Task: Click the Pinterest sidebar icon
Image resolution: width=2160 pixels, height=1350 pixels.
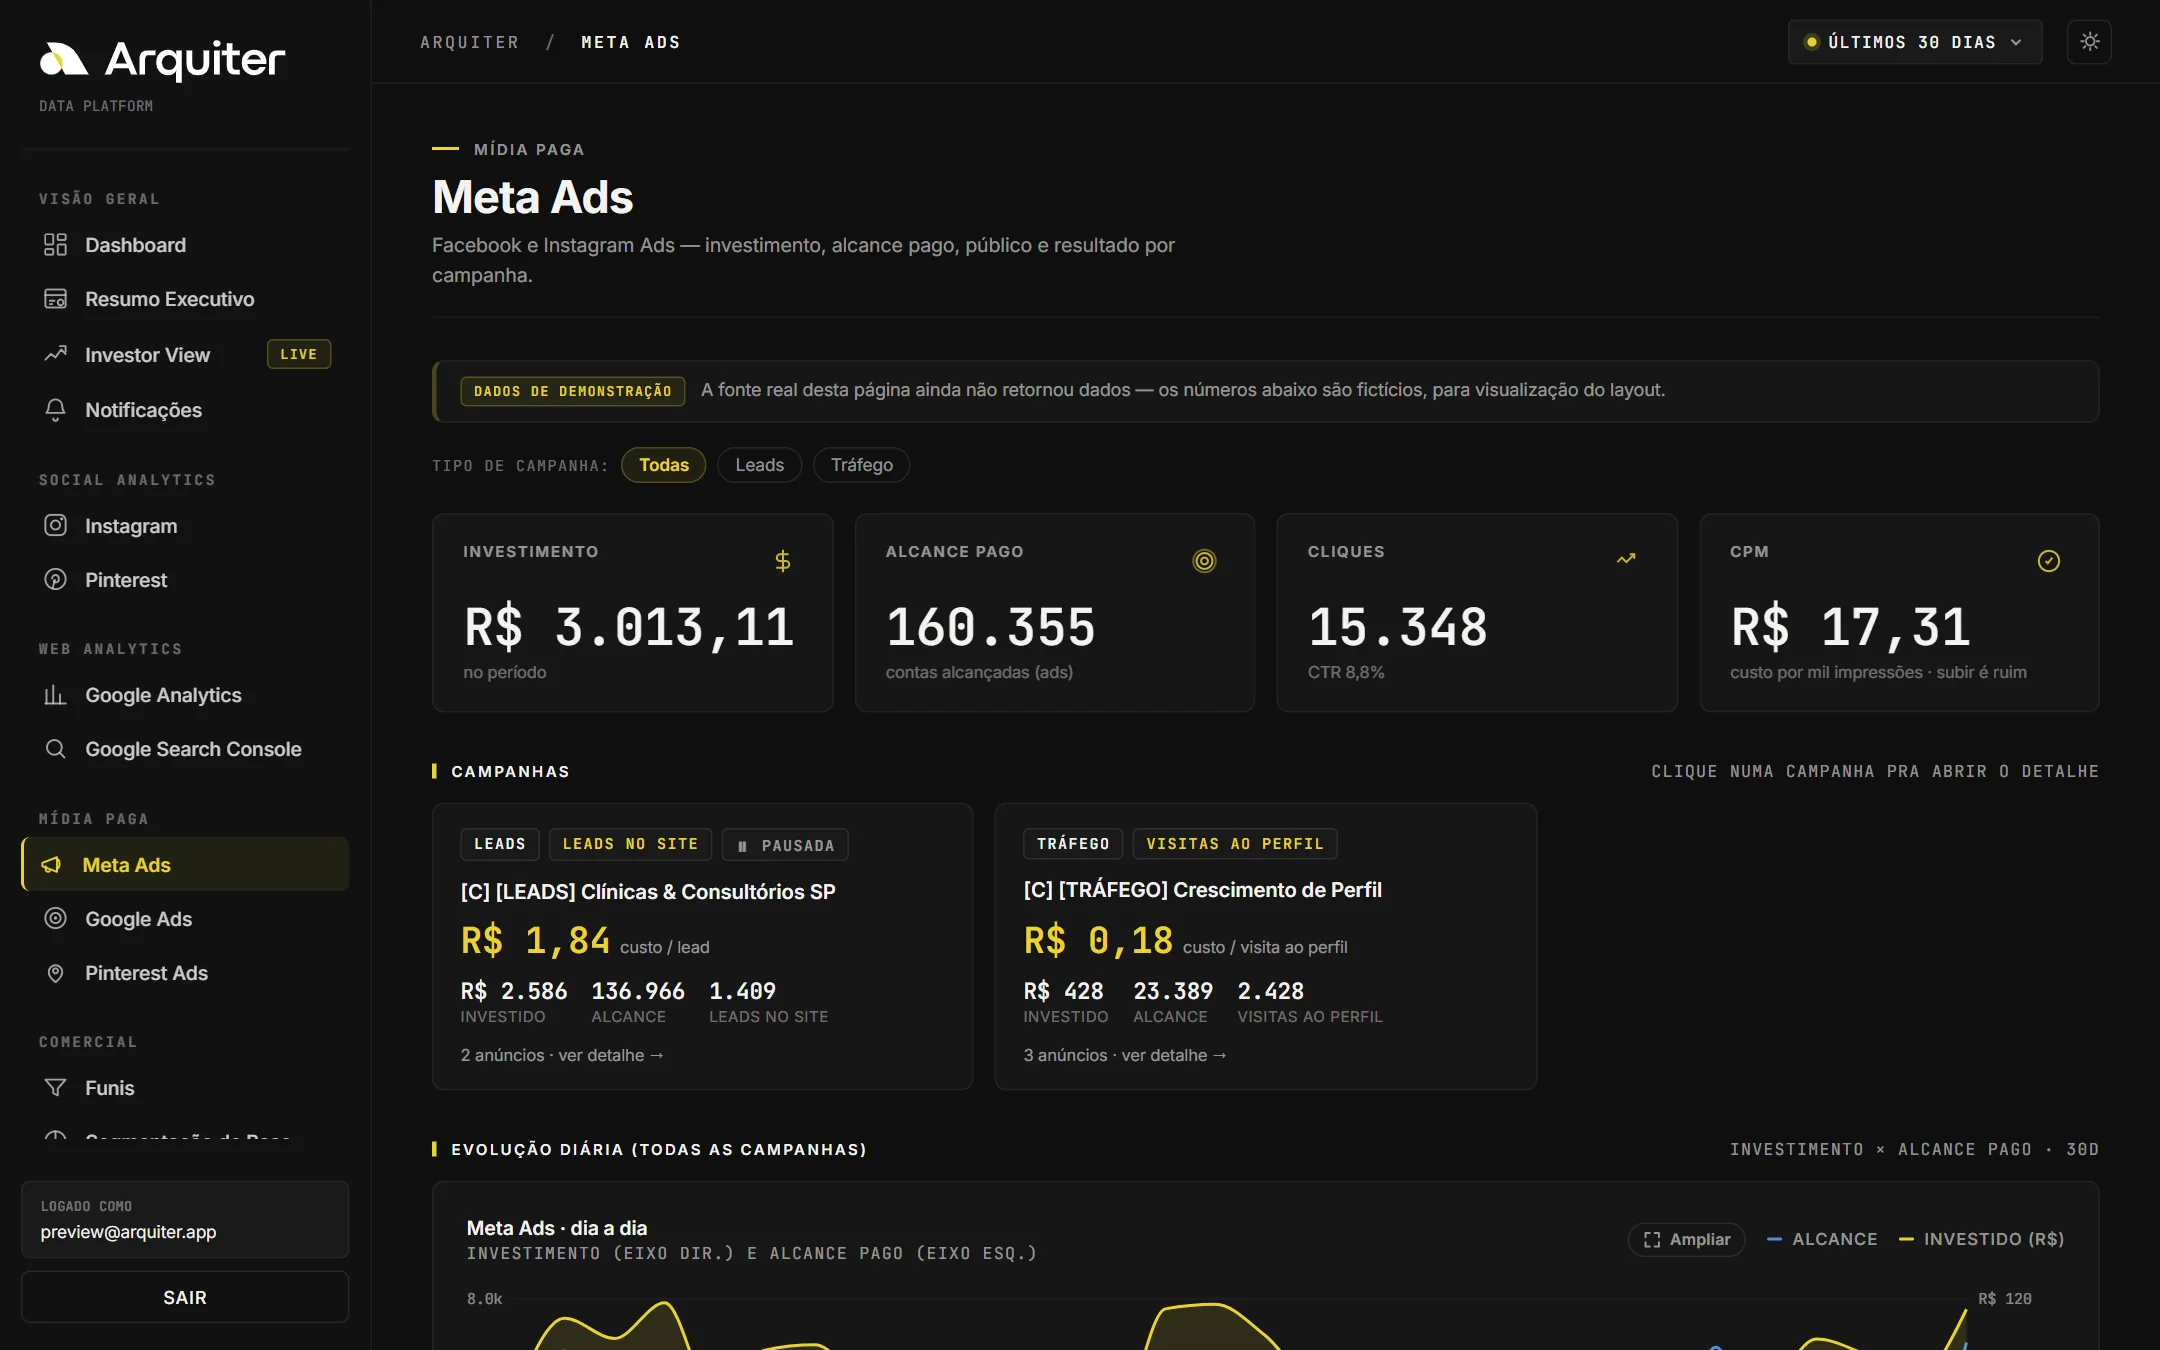Action: (x=55, y=580)
